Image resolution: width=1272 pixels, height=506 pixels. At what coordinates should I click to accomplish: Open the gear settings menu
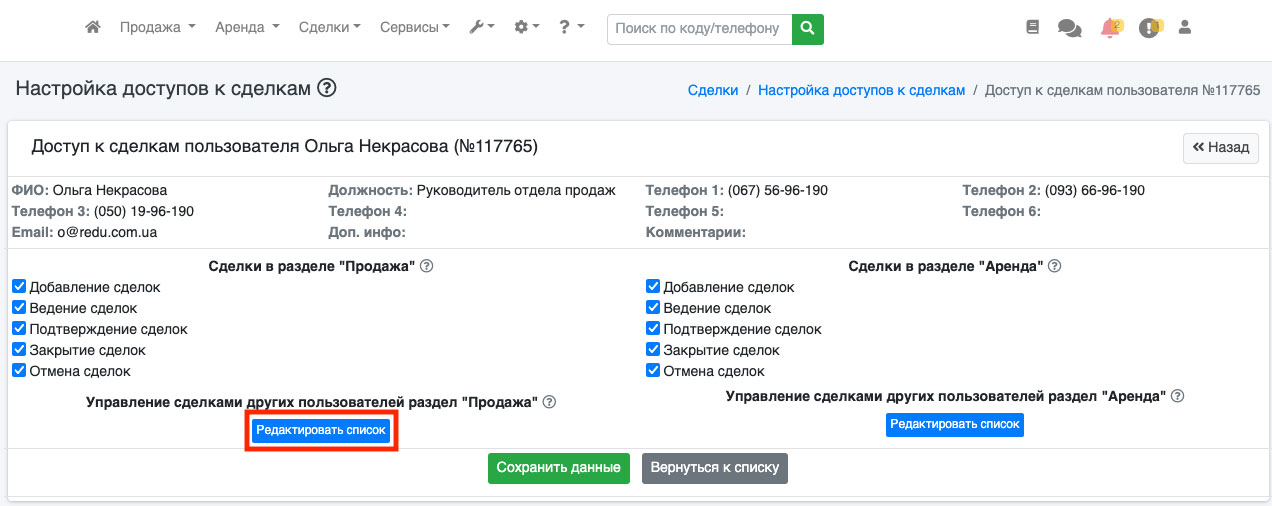[x=527, y=28]
